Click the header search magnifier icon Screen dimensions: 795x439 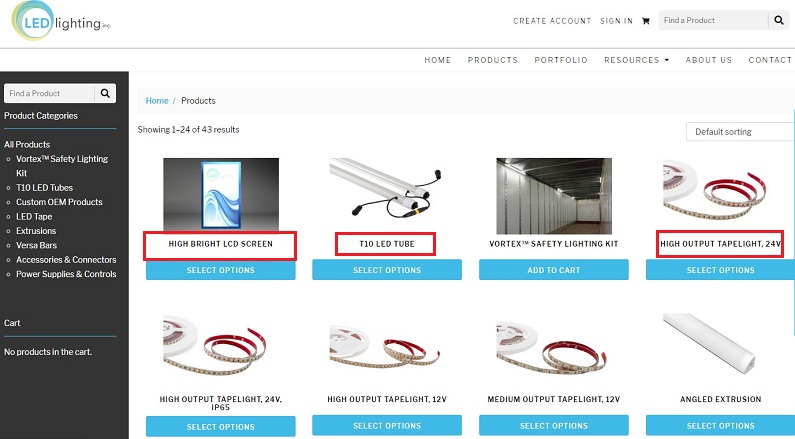pyautogui.click(x=779, y=20)
